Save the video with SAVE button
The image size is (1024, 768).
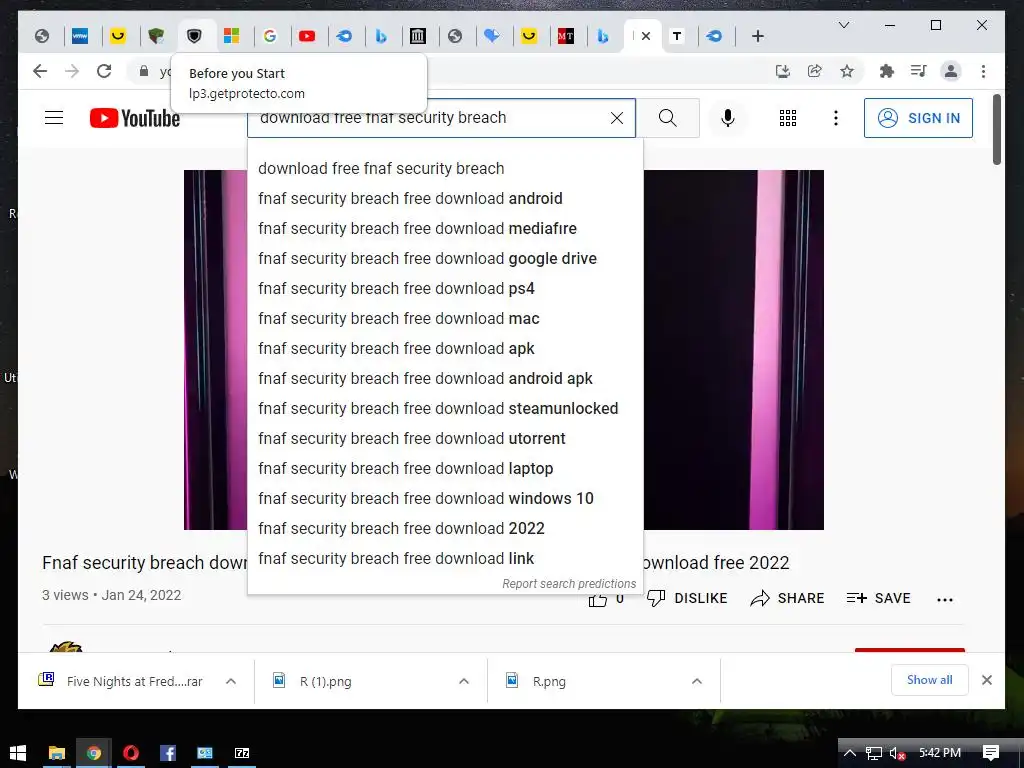(878, 598)
